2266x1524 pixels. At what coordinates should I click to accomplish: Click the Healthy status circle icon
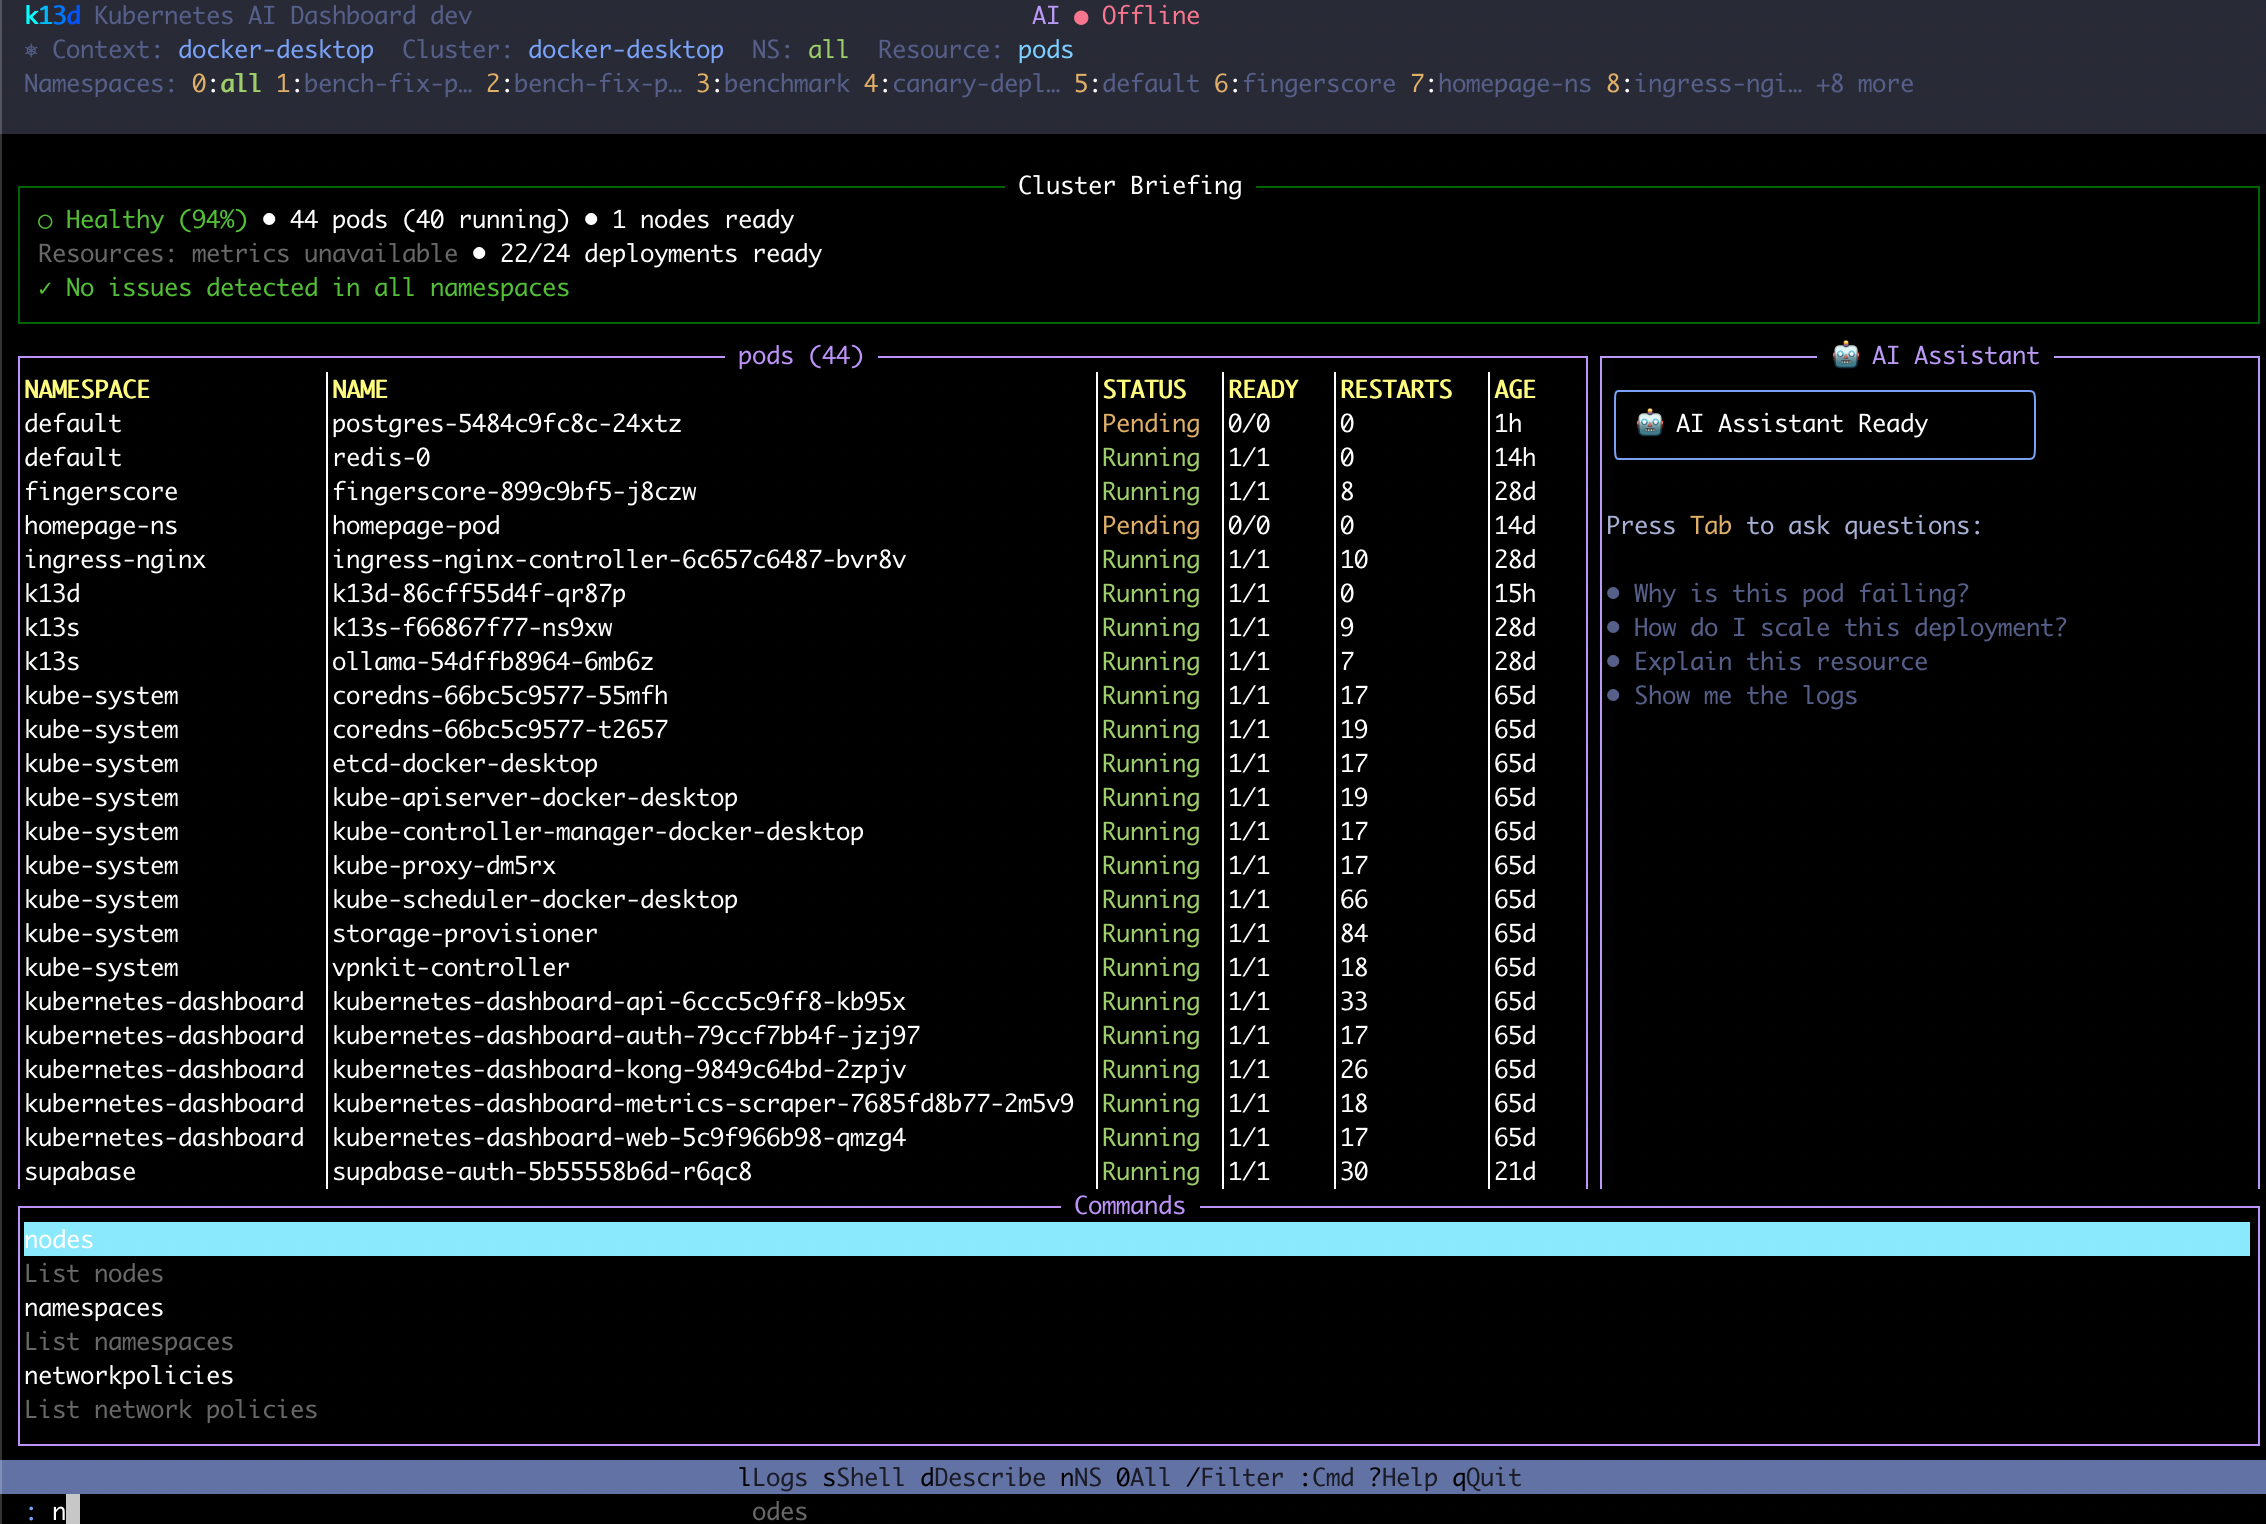45,221
